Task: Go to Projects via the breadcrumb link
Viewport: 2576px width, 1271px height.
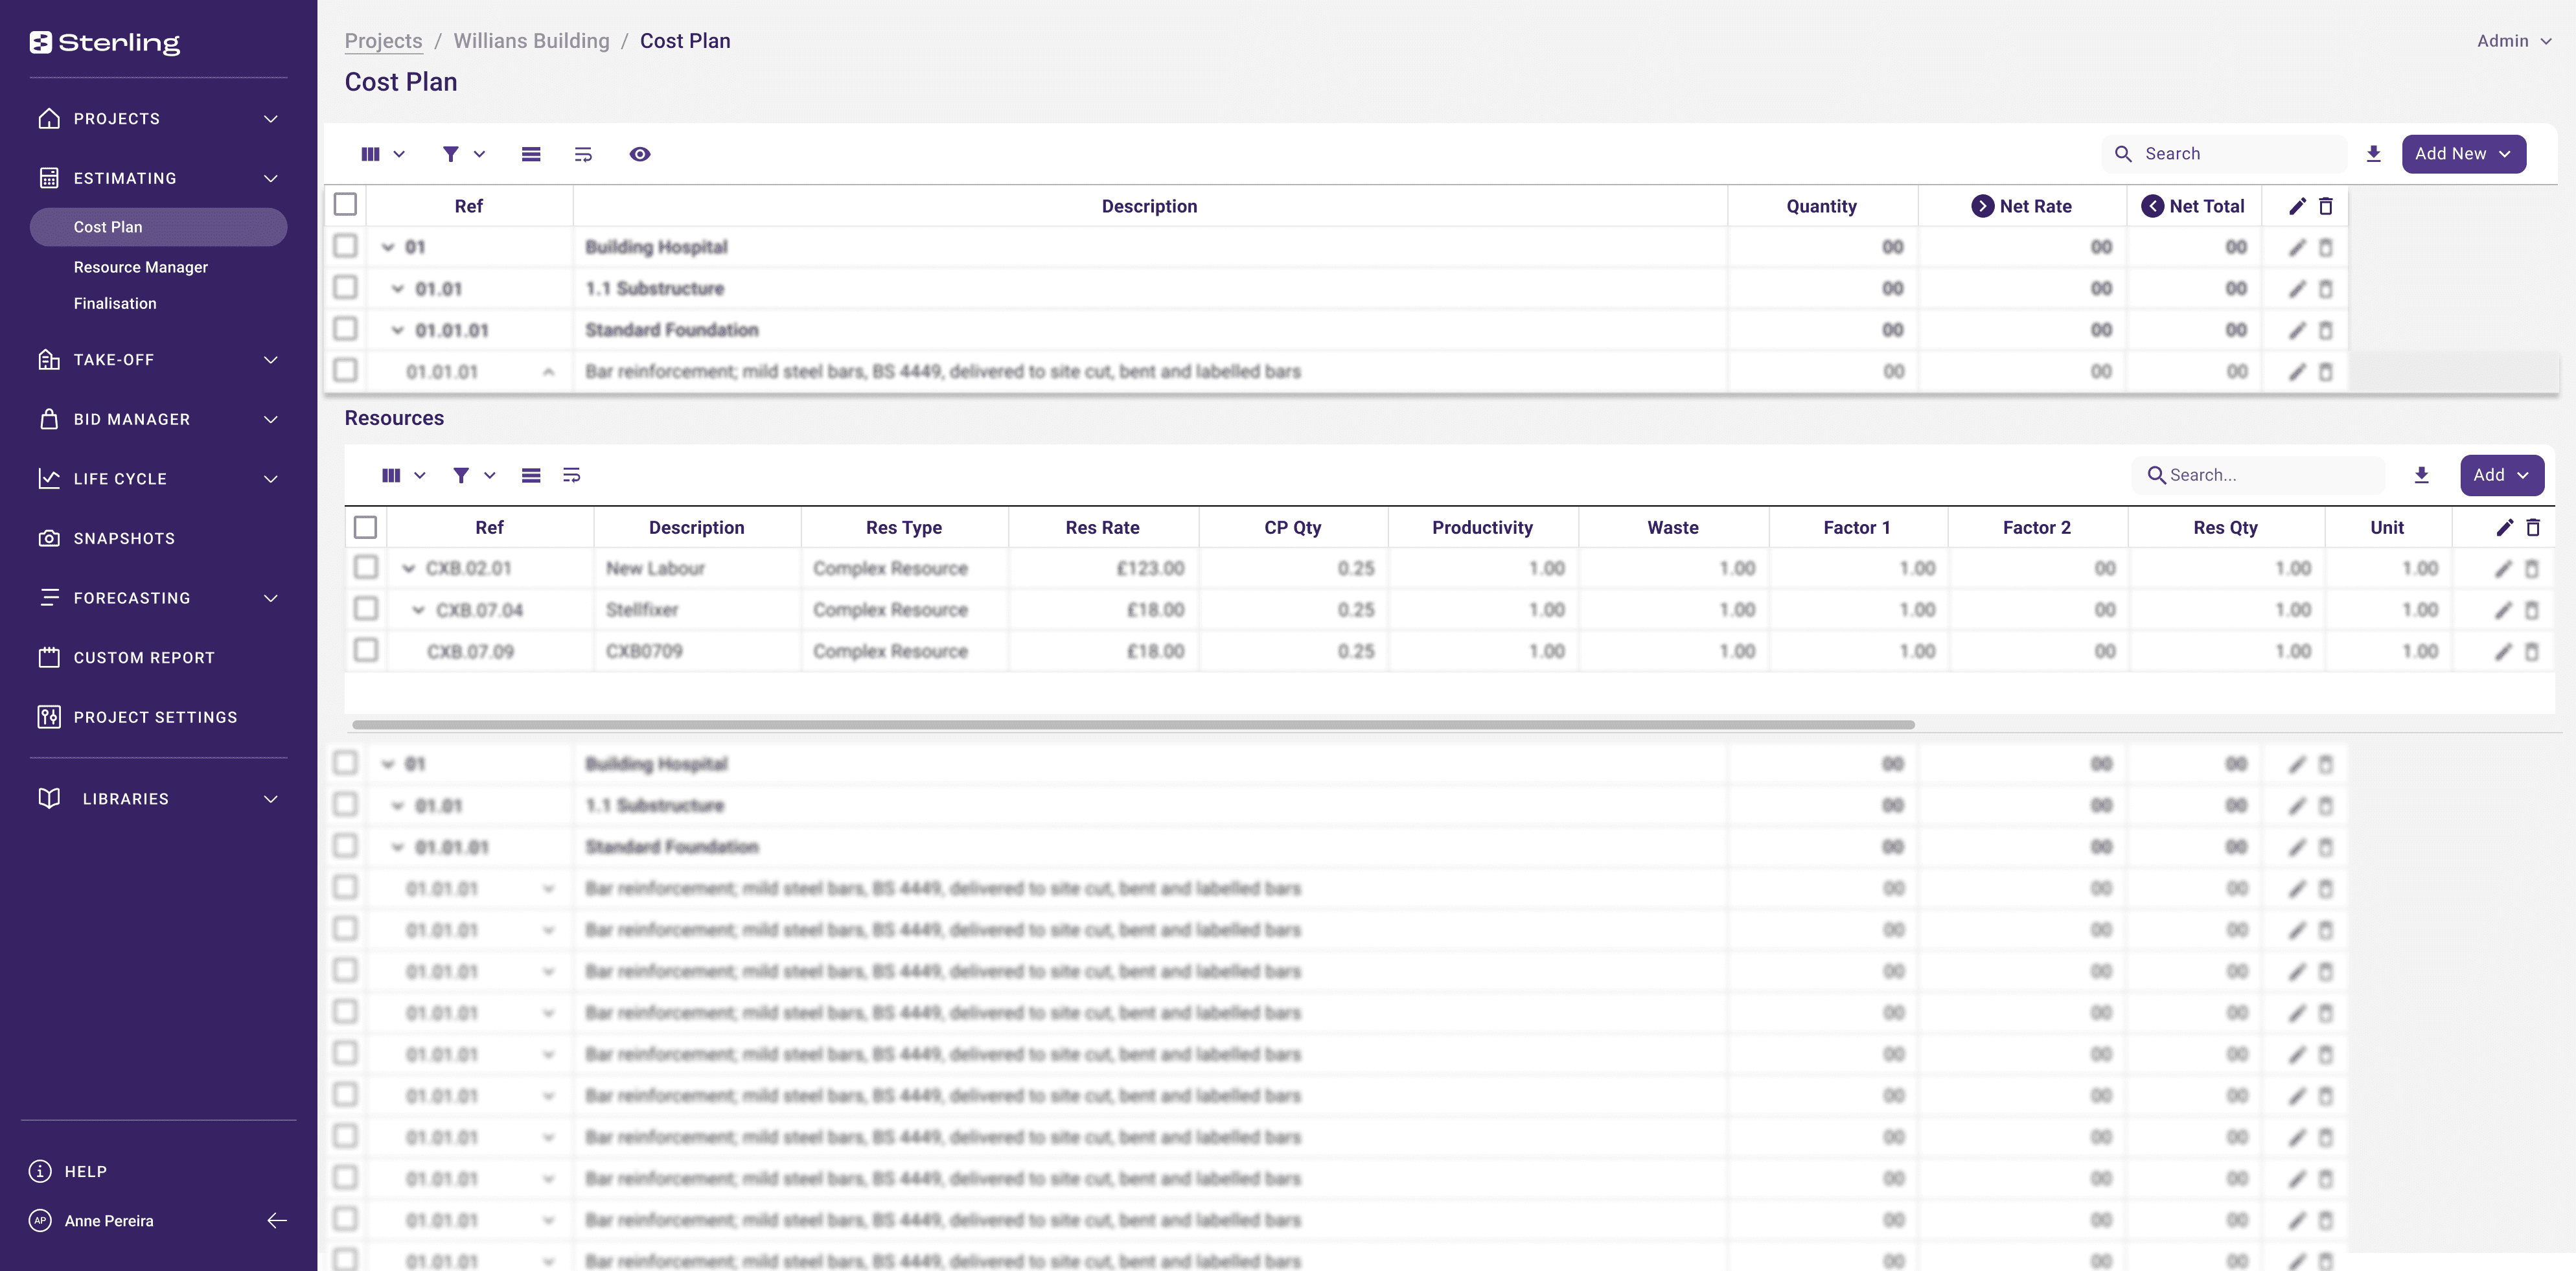Action: [x=383, y=41]
